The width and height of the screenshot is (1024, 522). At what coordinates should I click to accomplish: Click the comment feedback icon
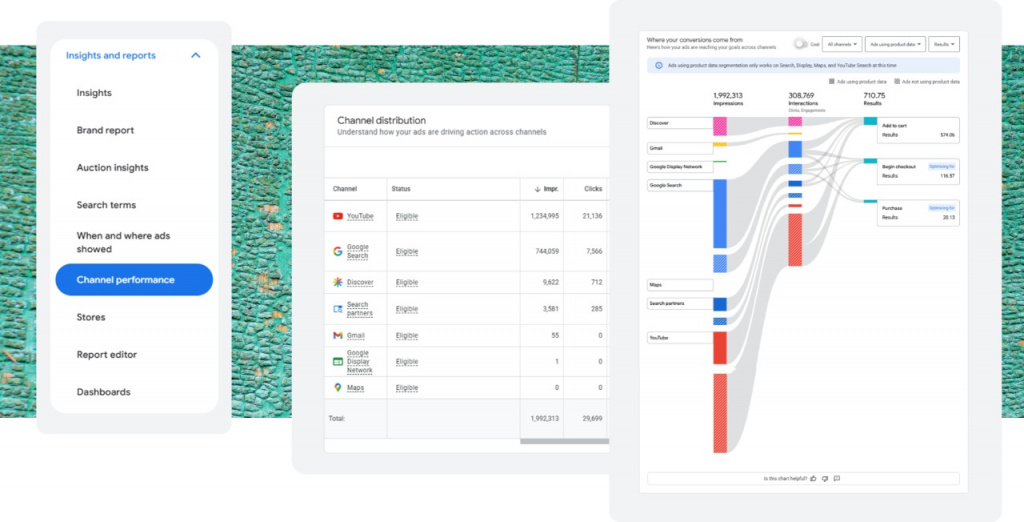(x=837, y=478)
